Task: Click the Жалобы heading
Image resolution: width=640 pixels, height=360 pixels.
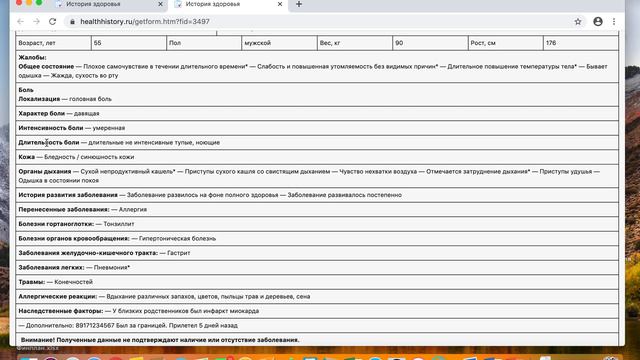Action: coord(32,58)
